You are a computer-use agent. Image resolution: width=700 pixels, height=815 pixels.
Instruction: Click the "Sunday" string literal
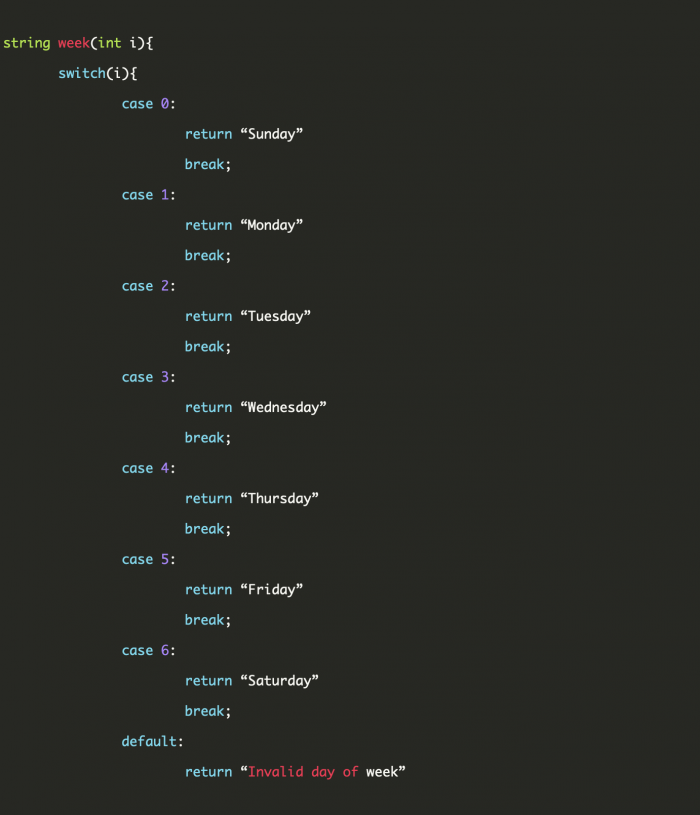point(271,134)
